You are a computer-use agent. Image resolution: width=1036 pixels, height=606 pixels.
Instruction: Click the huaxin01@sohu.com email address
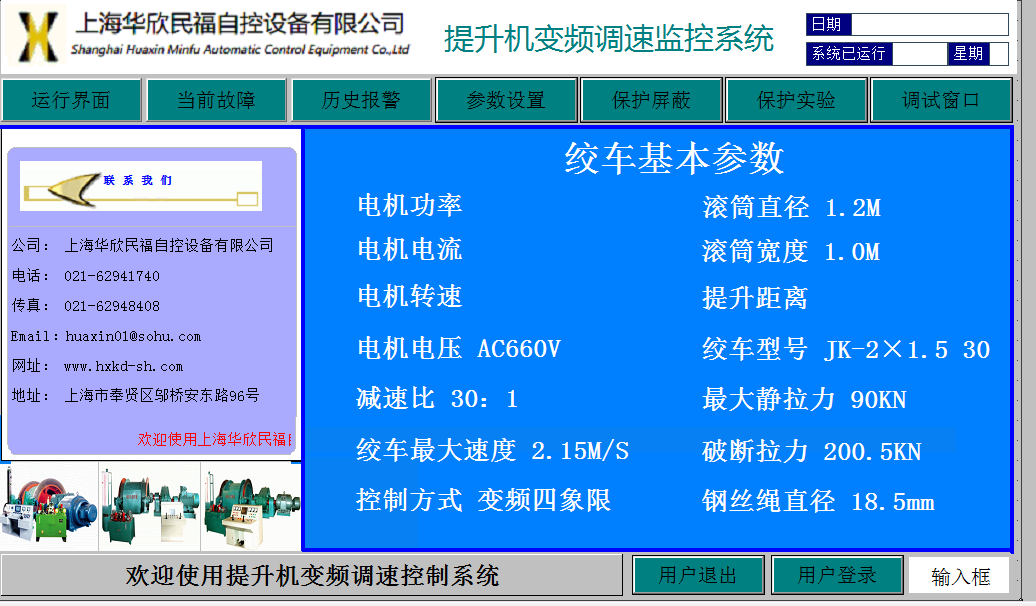click(x=133, y=336)
